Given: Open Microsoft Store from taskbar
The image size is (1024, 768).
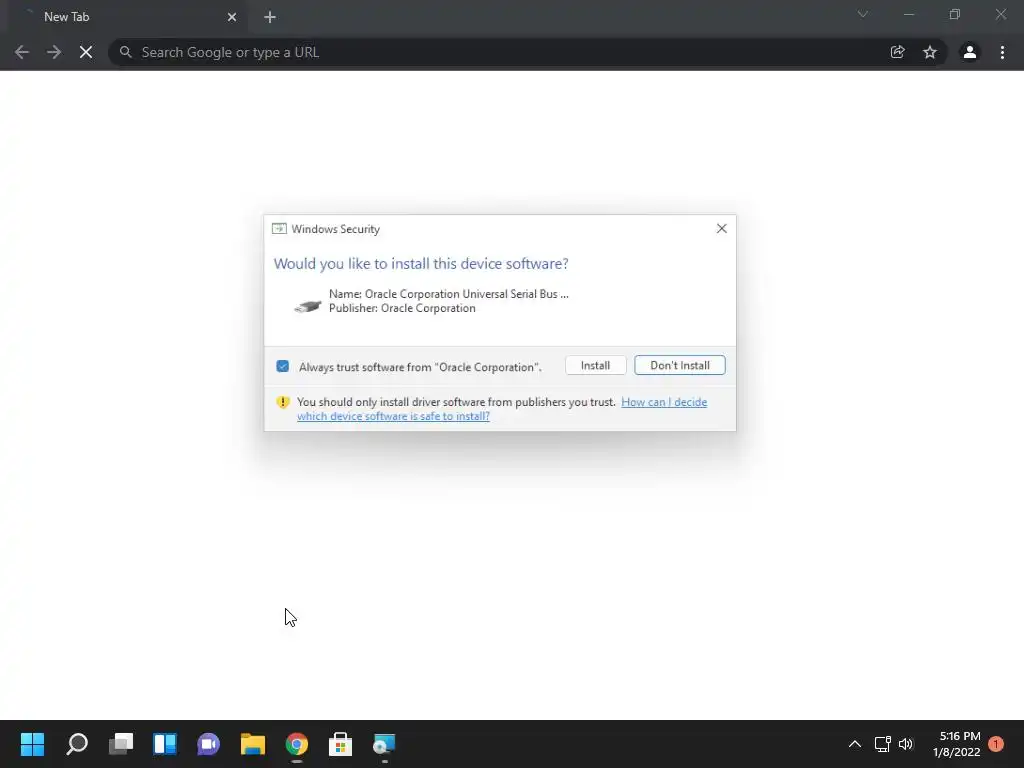Looking at the screenshot, I should pyautogui.click(x=340, y=744).
